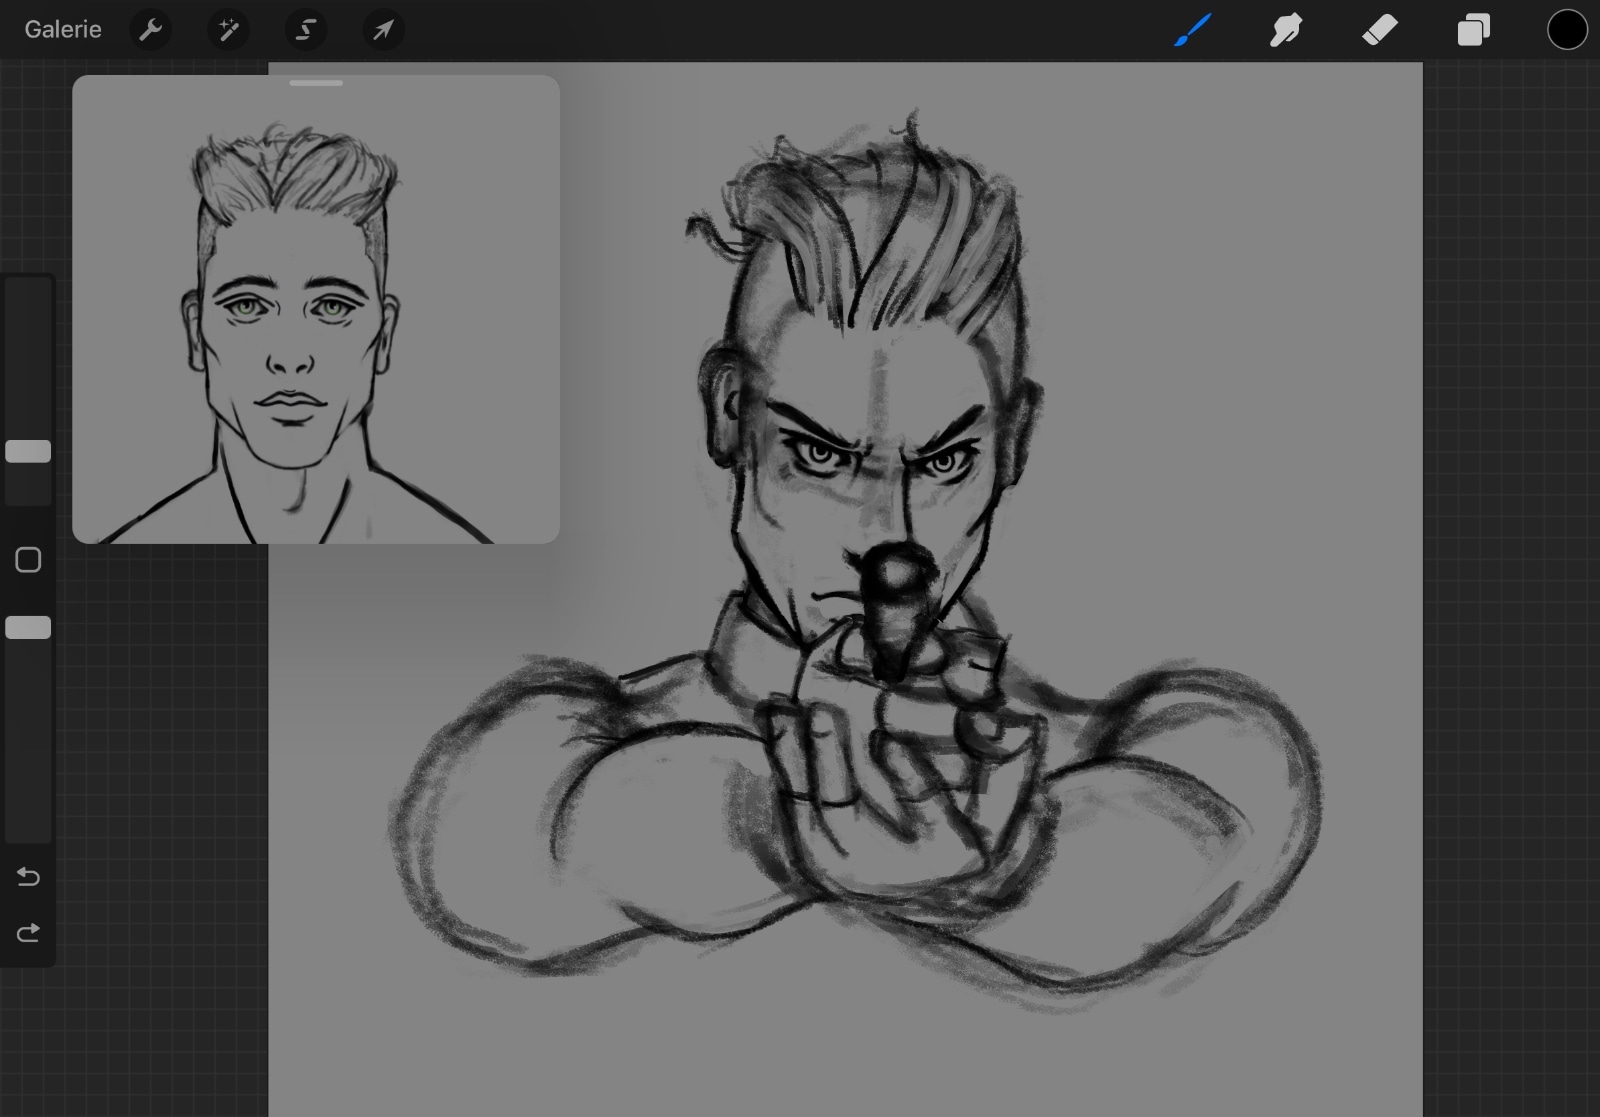Click the brush opacity slider handle
This screenshot has width=1600, height=1117.
[28, 627]
